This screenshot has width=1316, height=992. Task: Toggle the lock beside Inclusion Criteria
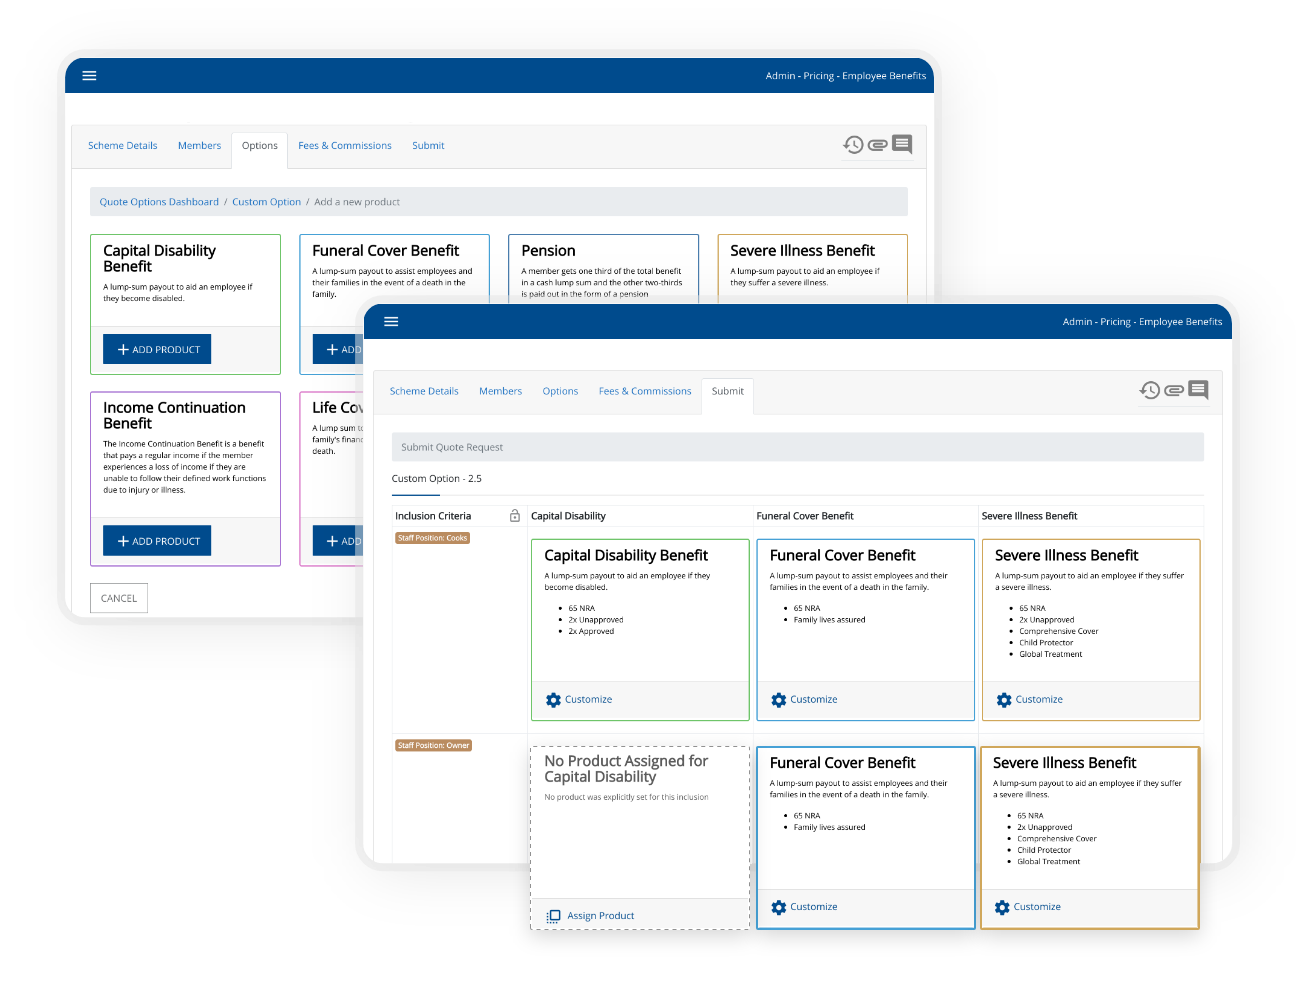coord(515,515)
